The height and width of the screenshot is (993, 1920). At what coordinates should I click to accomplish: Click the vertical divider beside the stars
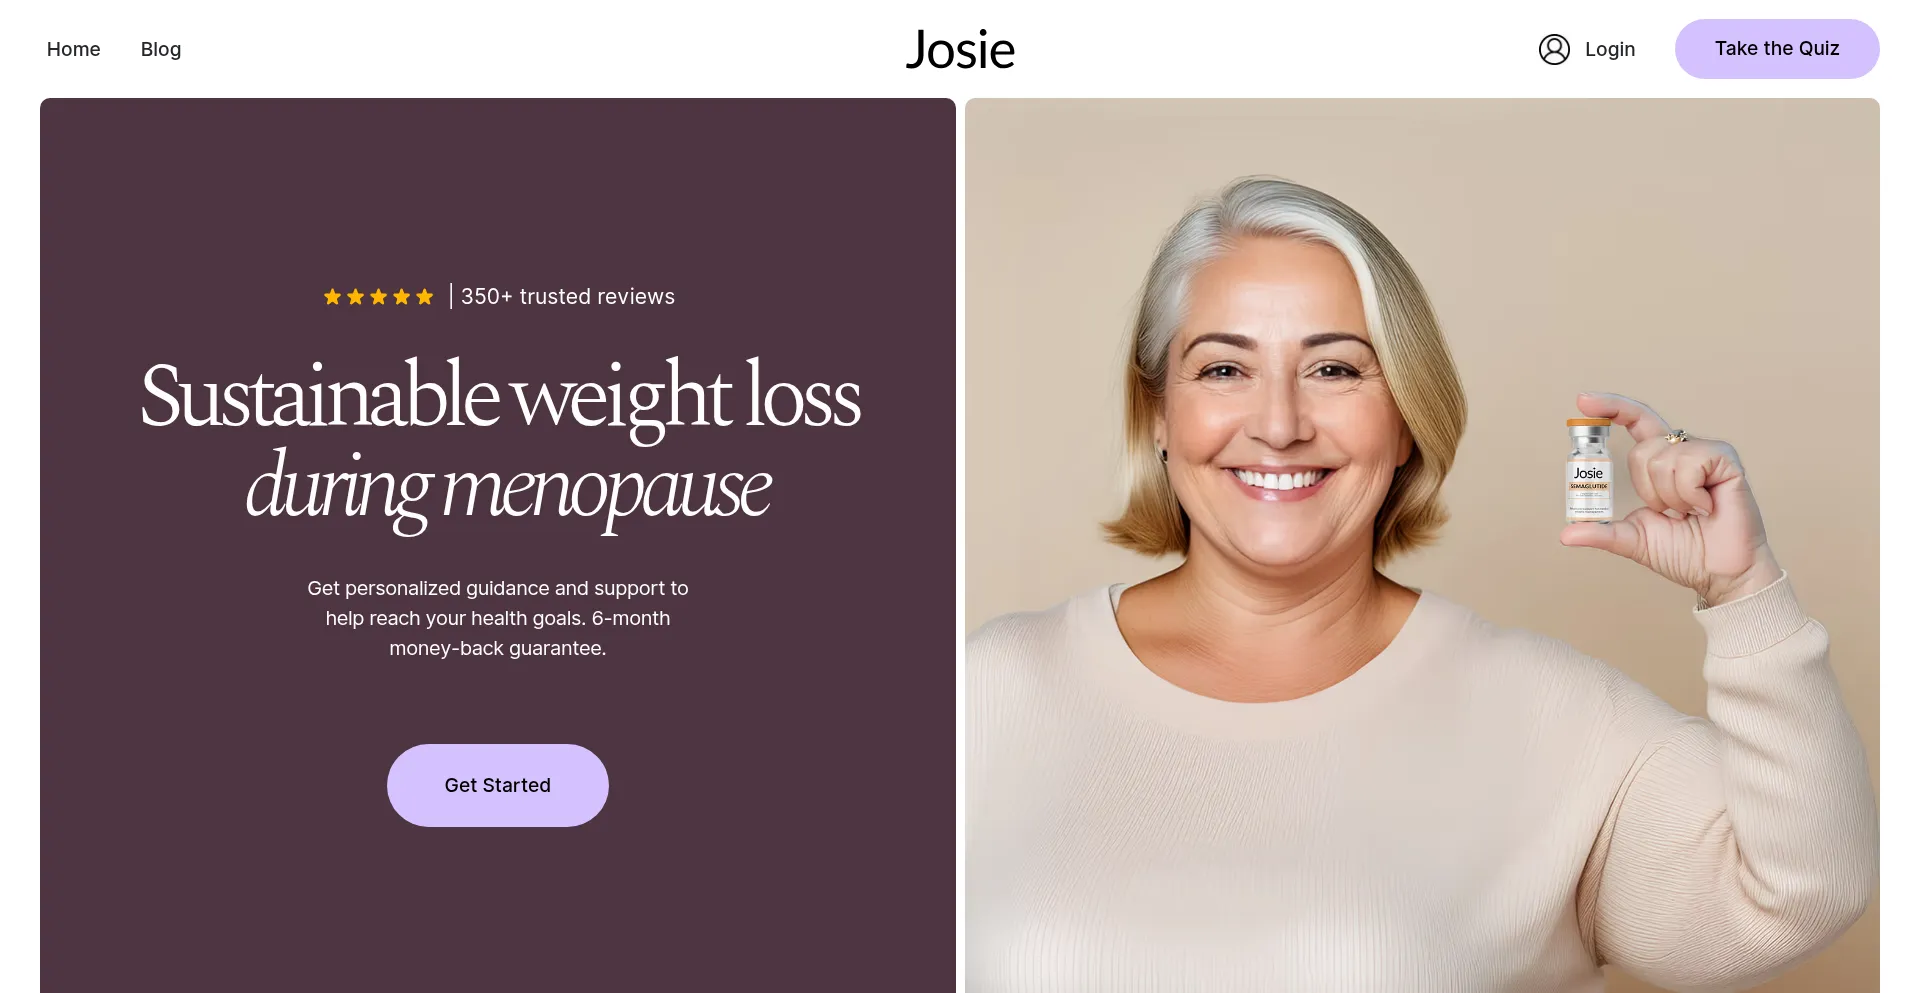point(451,296)
